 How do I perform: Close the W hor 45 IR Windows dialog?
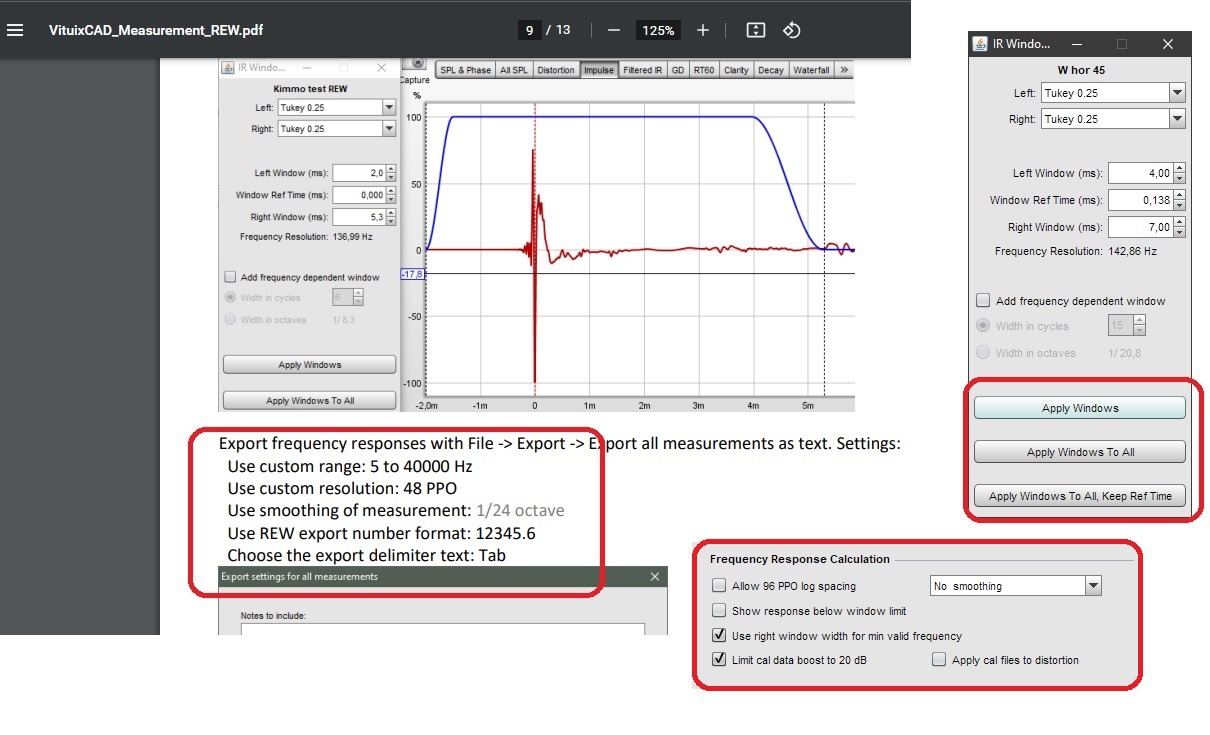tap(1168, 44)
